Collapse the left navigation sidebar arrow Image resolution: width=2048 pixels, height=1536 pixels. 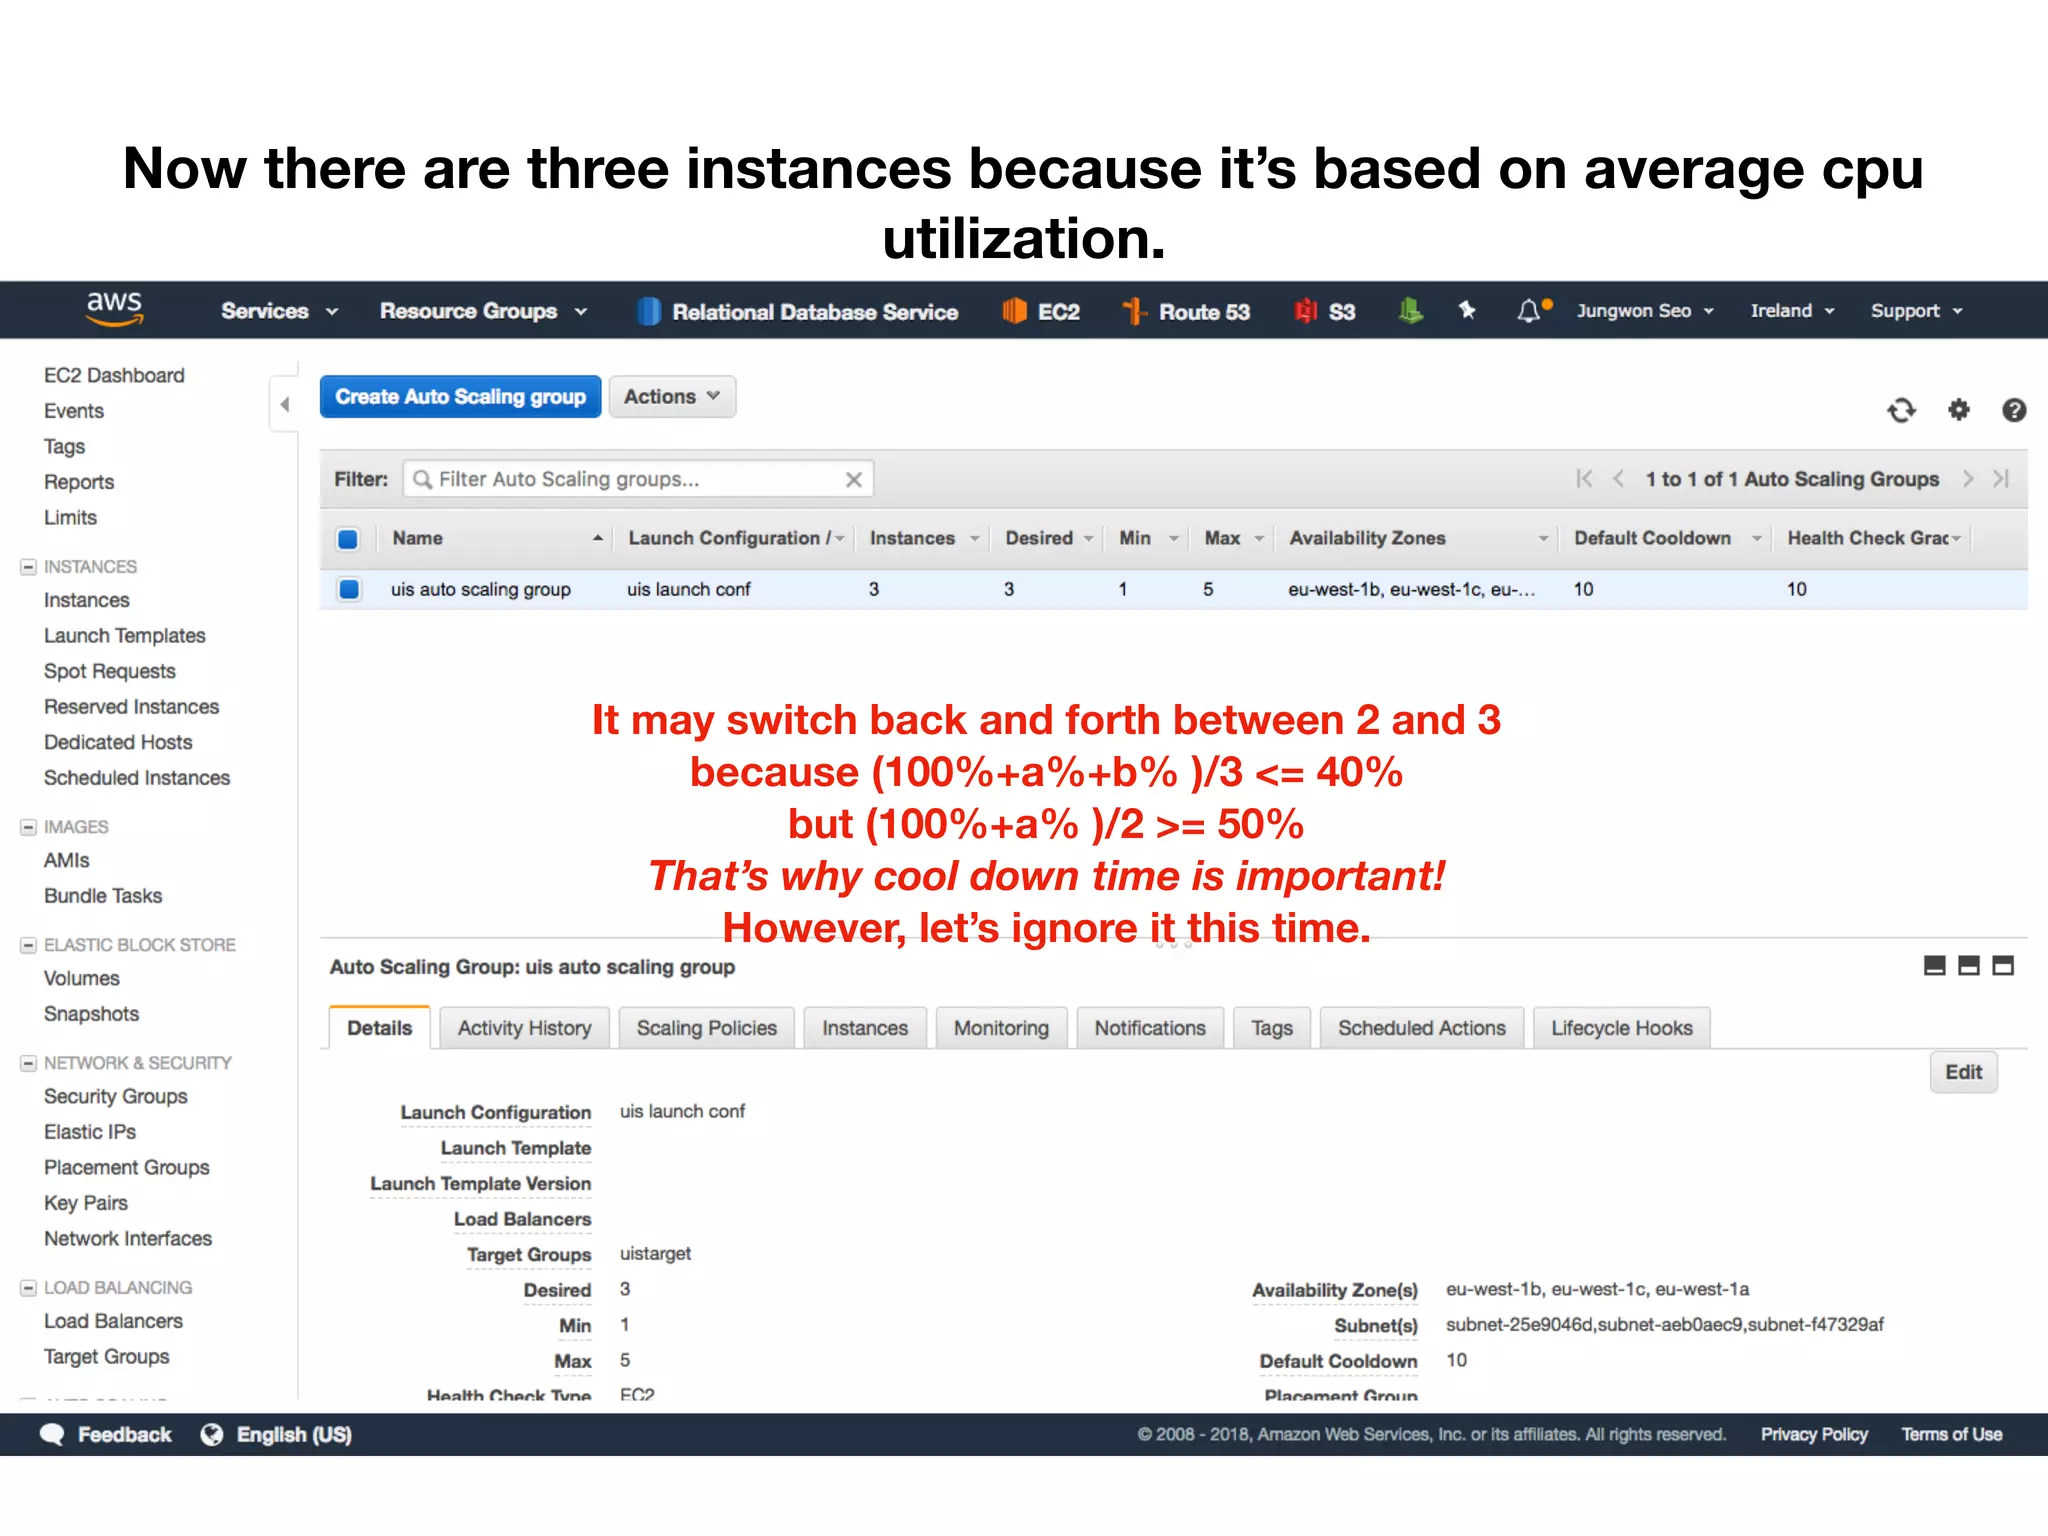coord(285,404)
